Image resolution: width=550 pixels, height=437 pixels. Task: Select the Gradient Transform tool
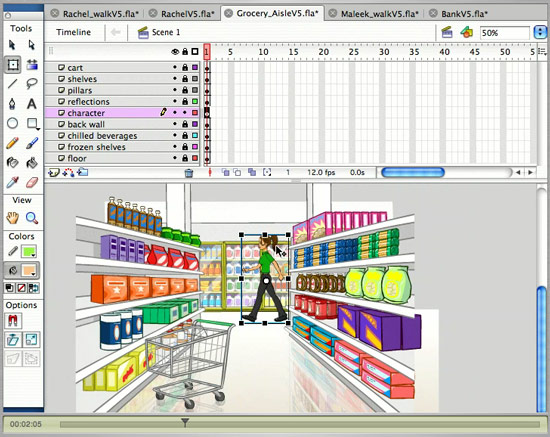click(x=32, y=65)
